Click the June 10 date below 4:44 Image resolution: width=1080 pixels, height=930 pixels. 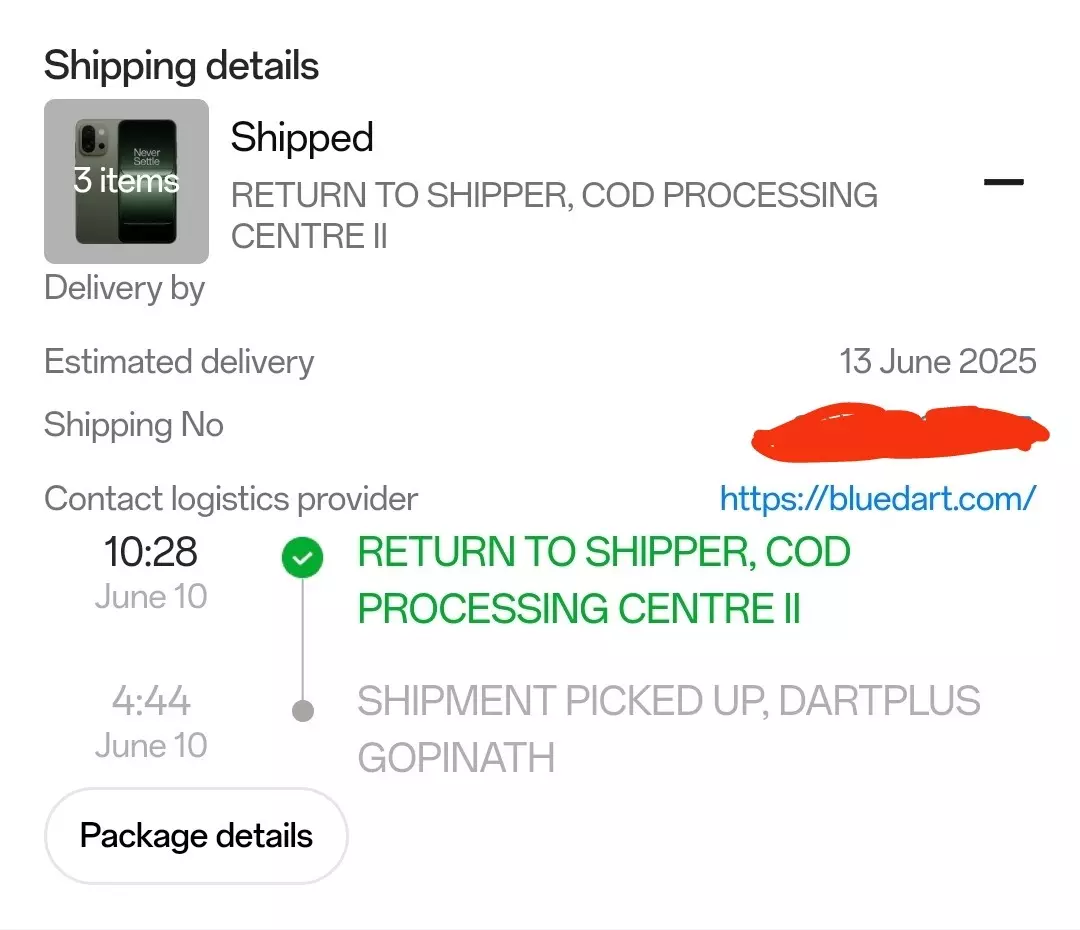point(151,745)
